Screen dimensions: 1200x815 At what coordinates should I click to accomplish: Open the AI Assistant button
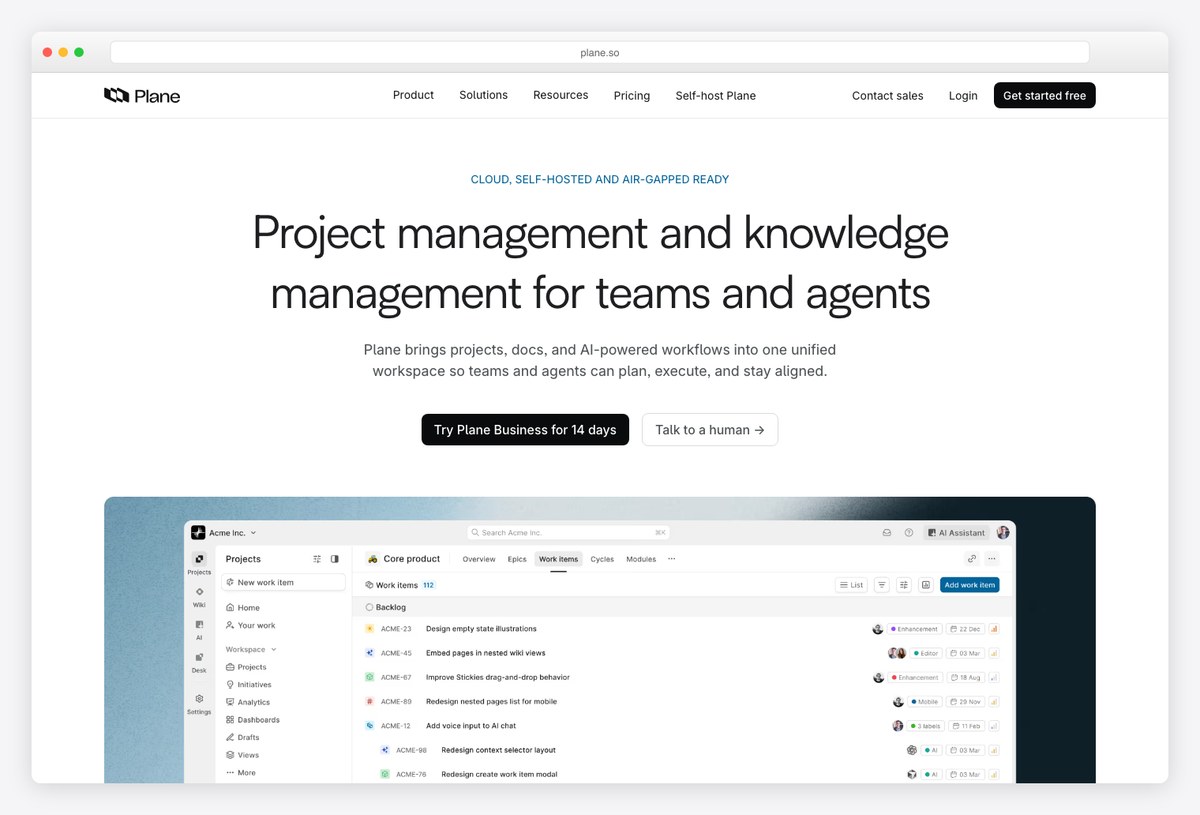[x=957, y=533]
